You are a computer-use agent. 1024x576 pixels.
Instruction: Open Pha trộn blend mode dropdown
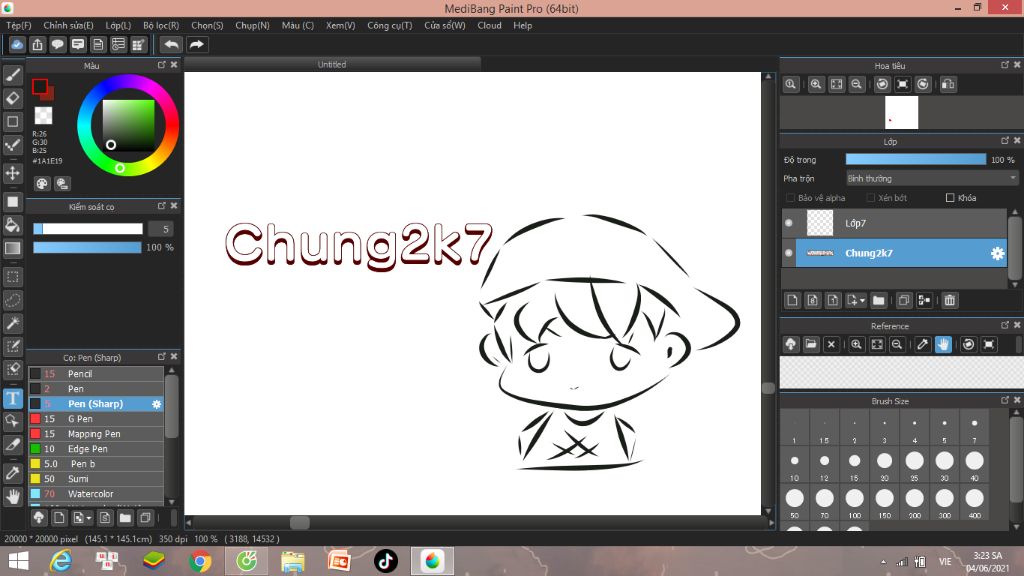[x=932, y=178]
